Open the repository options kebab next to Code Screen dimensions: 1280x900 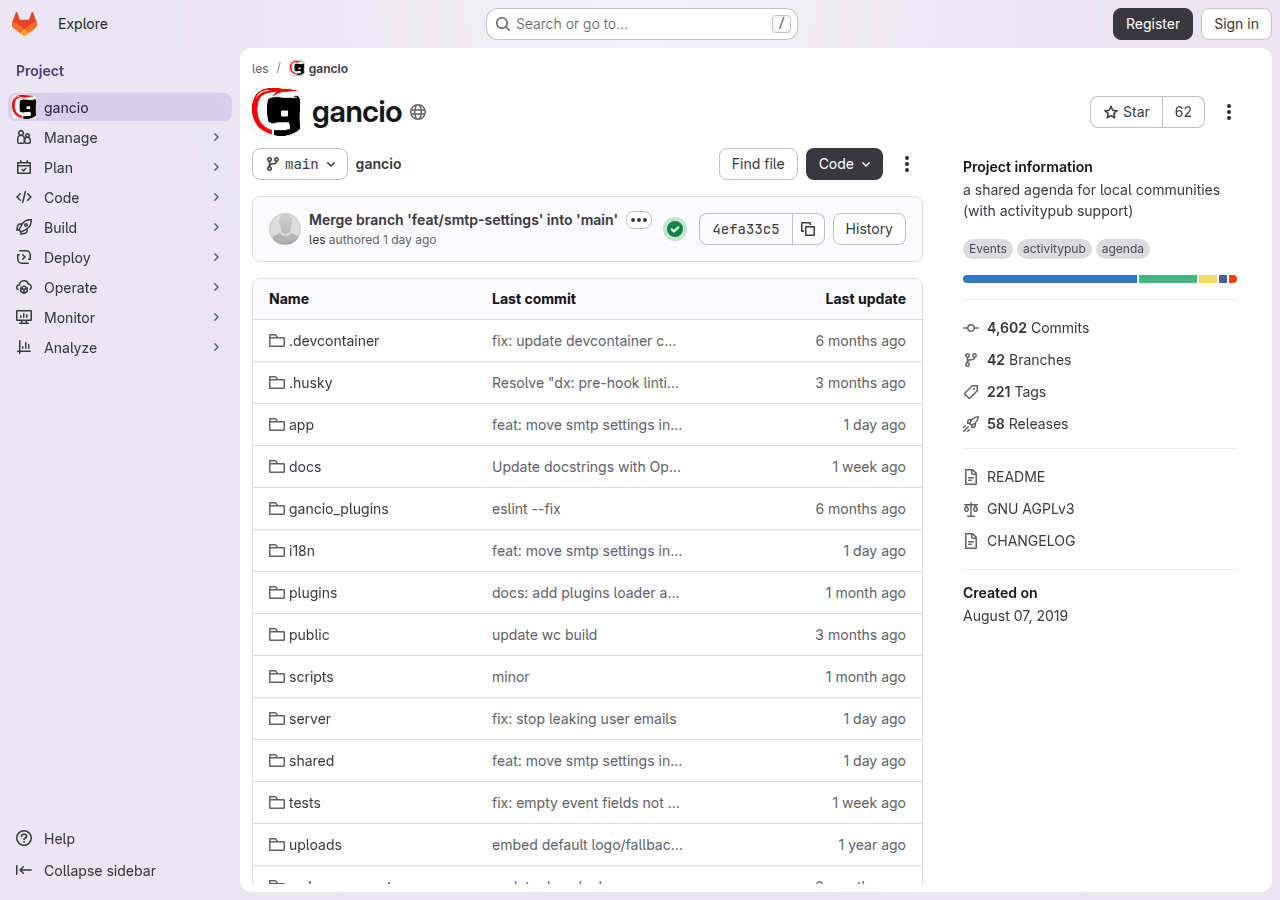tap(907, 164)
